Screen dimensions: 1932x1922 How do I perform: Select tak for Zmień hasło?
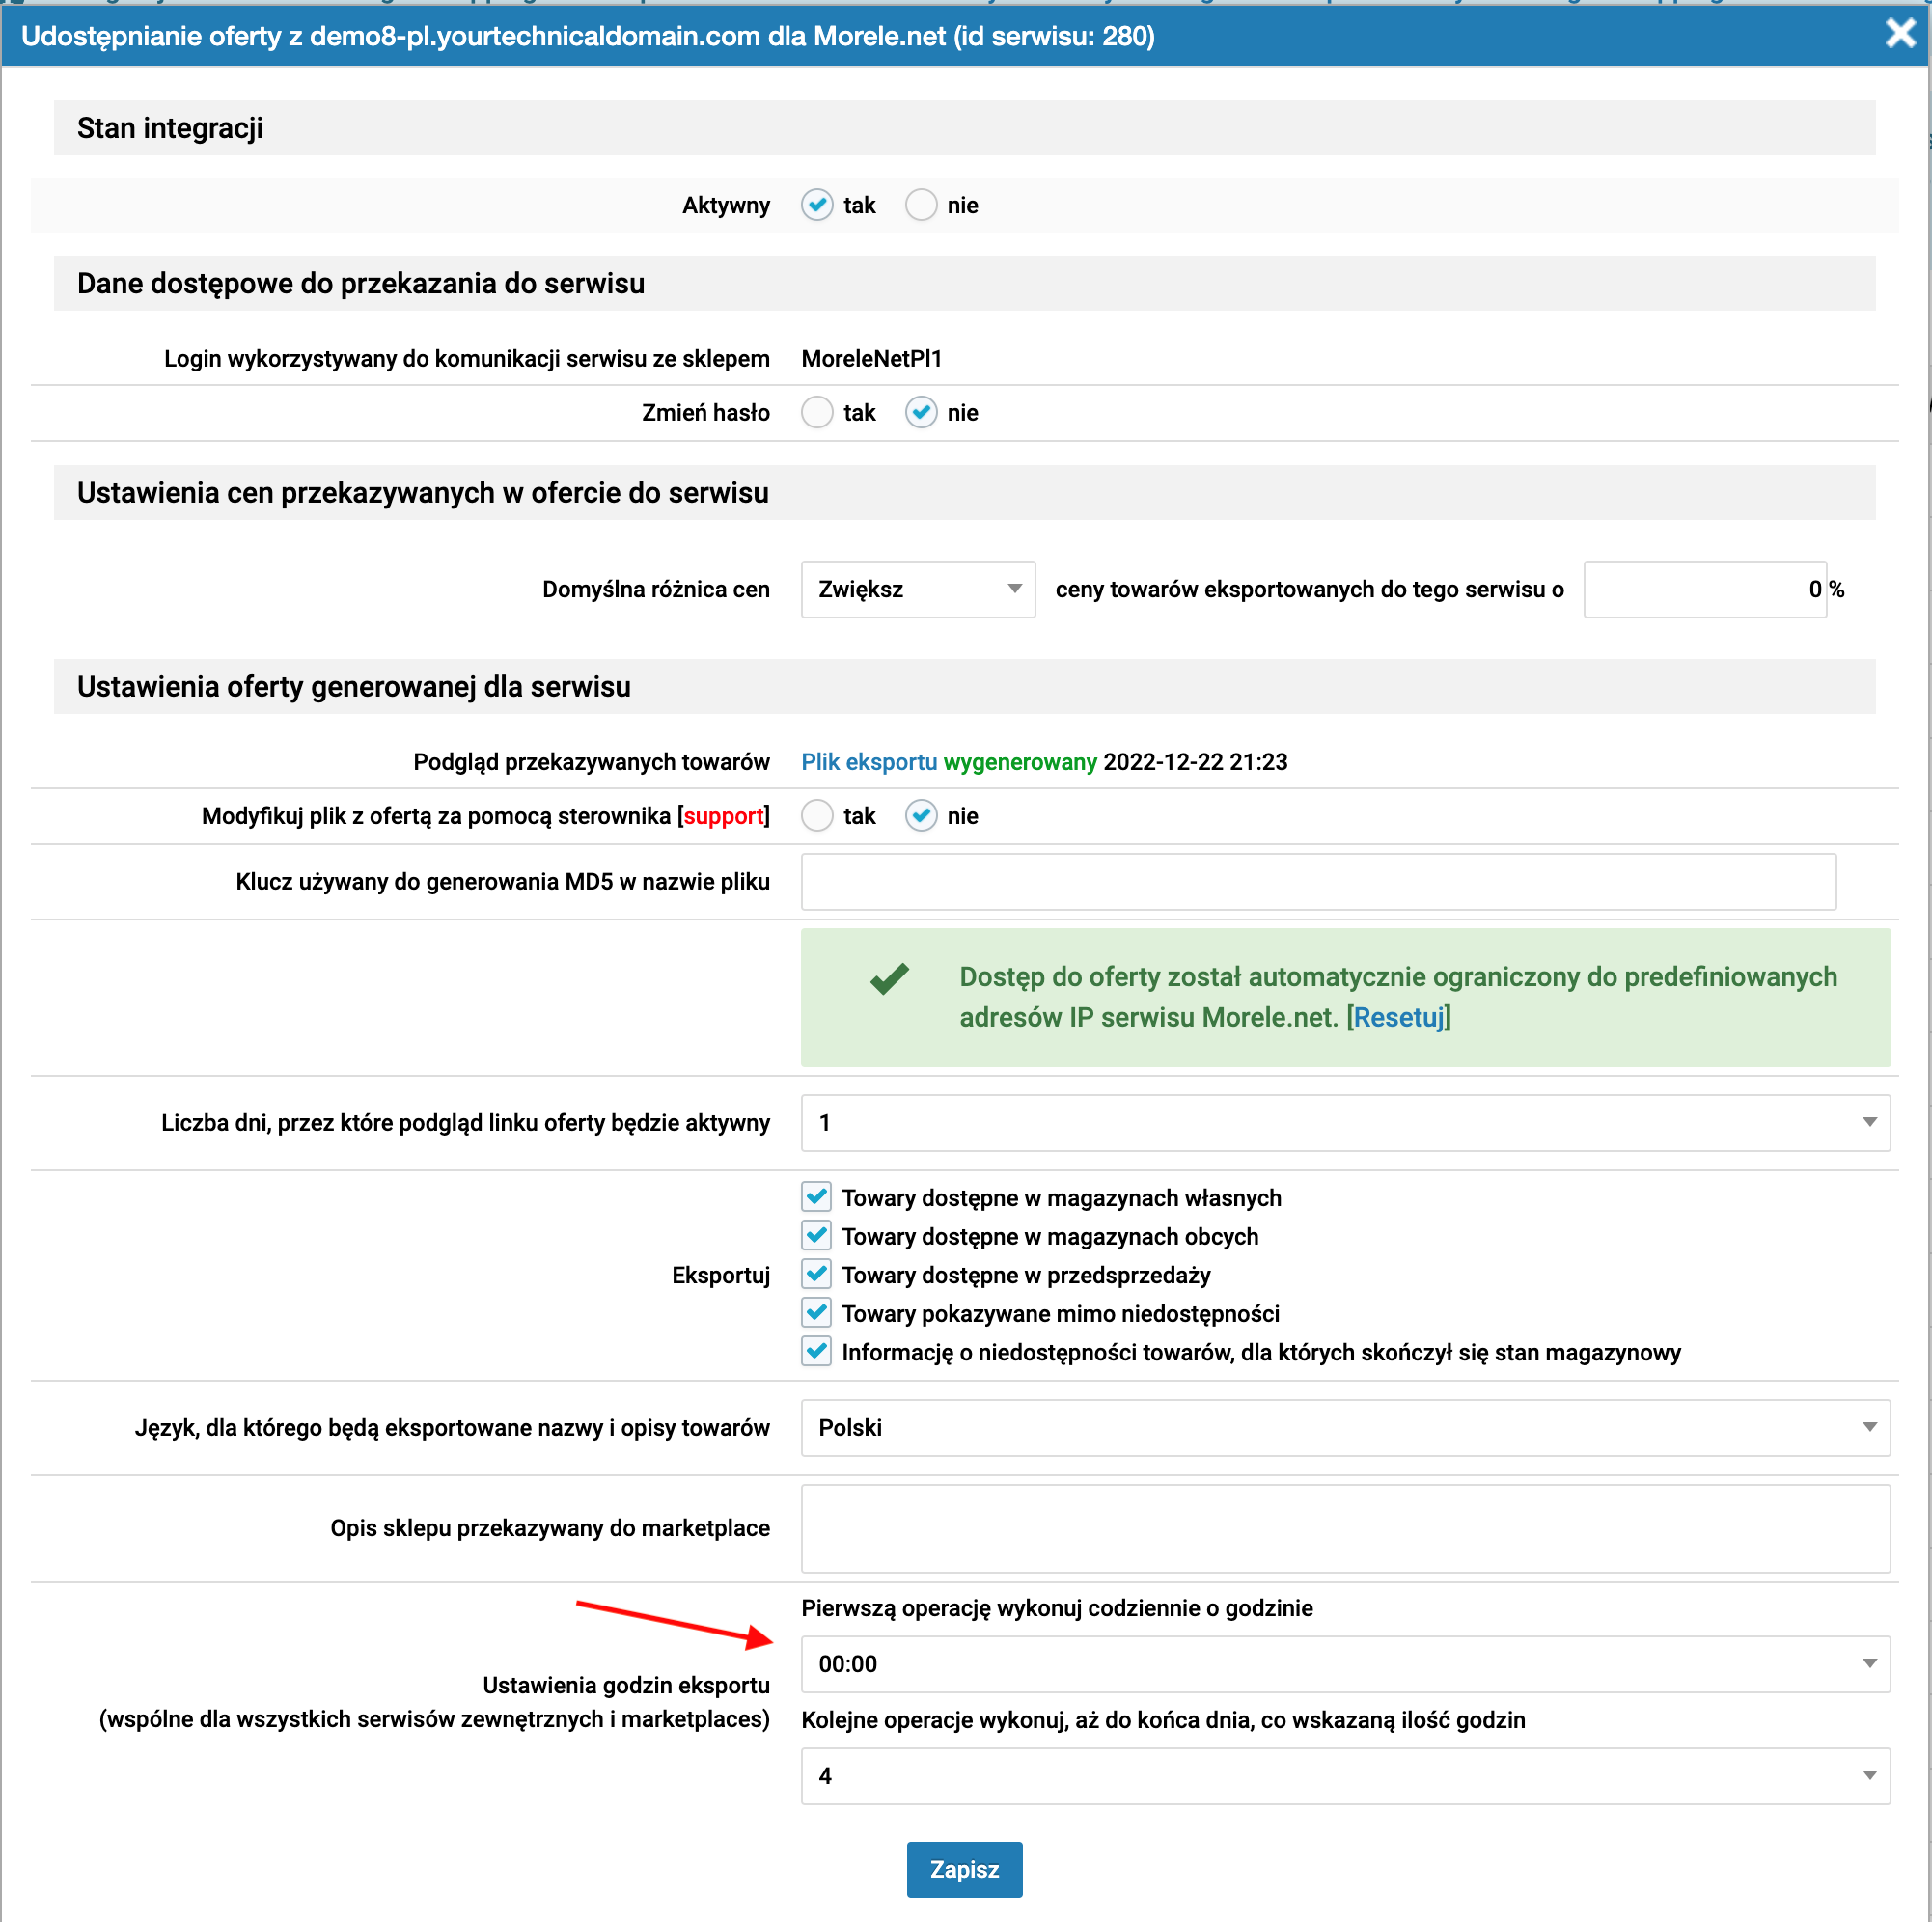click(817, 412)
